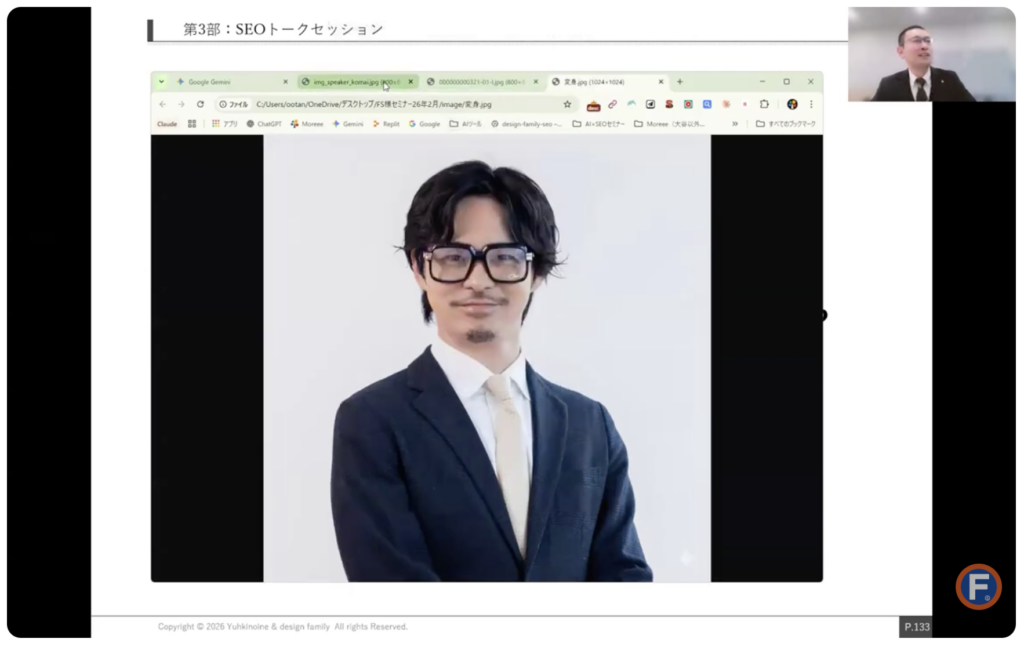Click the browser back arrow
The height and width of the screenshot is (646, 1024).
[x=163, y=104]
